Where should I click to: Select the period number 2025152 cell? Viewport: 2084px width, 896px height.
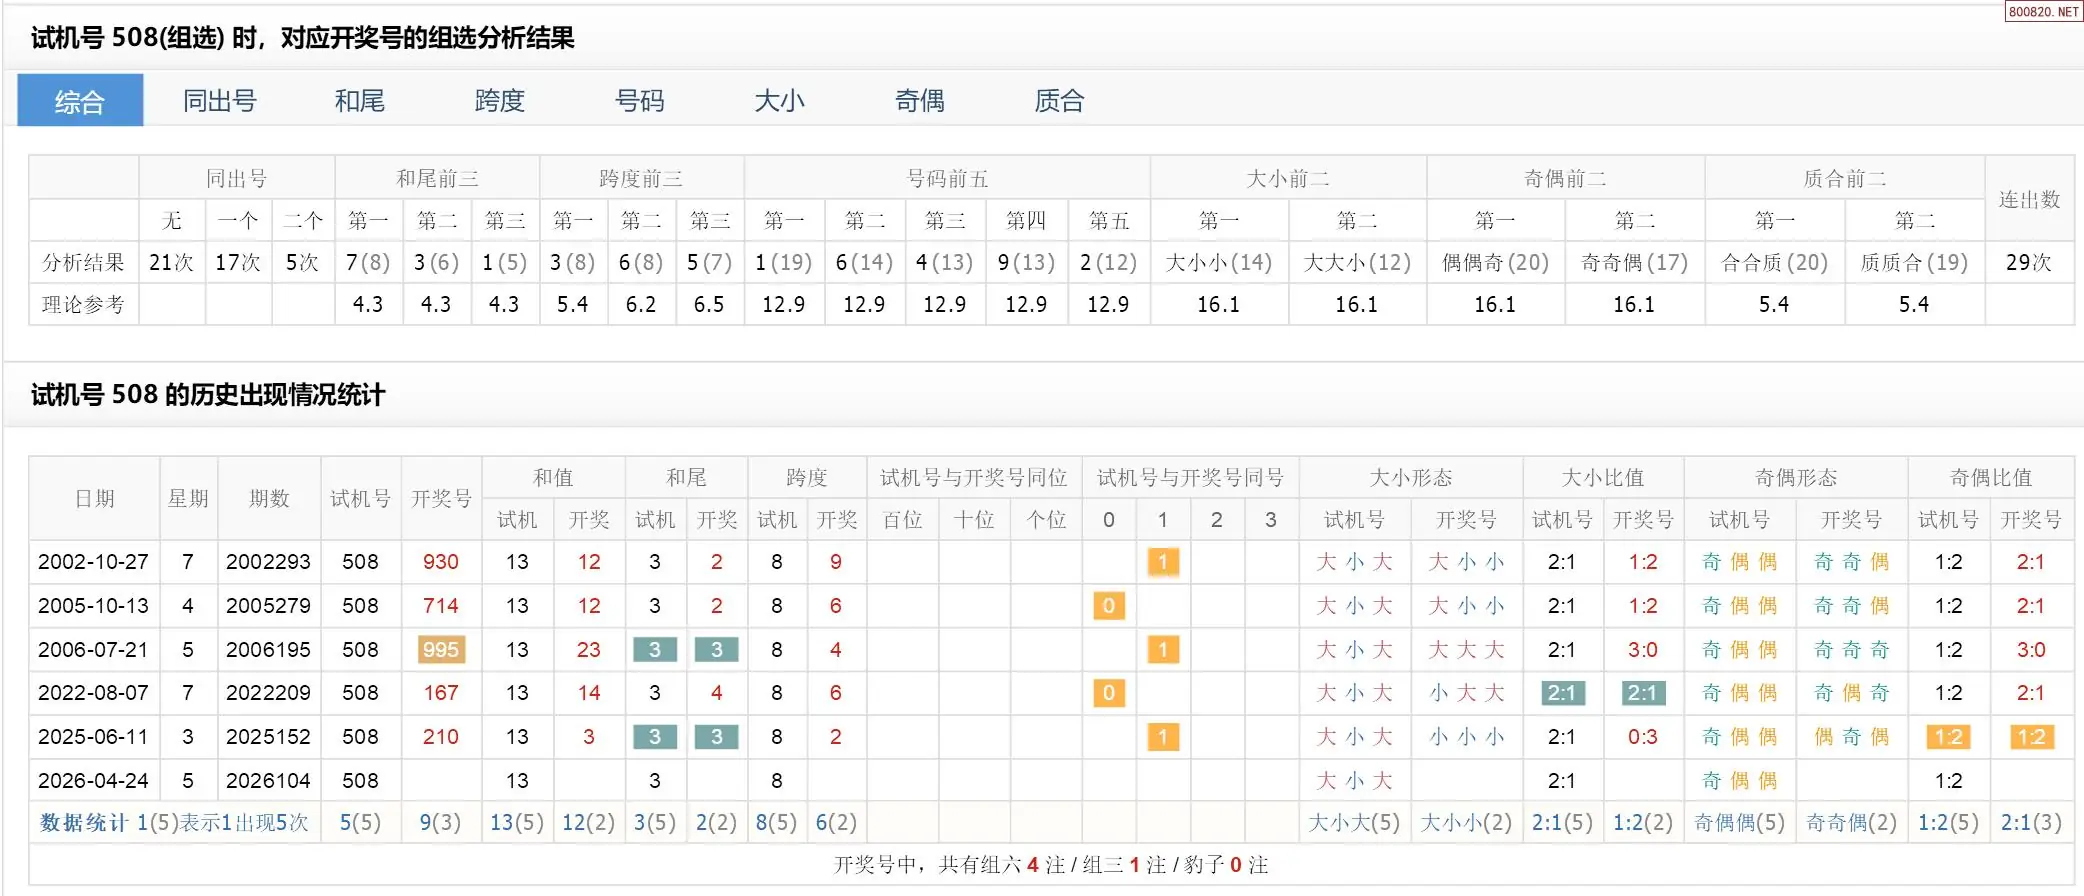click(268, 737)
